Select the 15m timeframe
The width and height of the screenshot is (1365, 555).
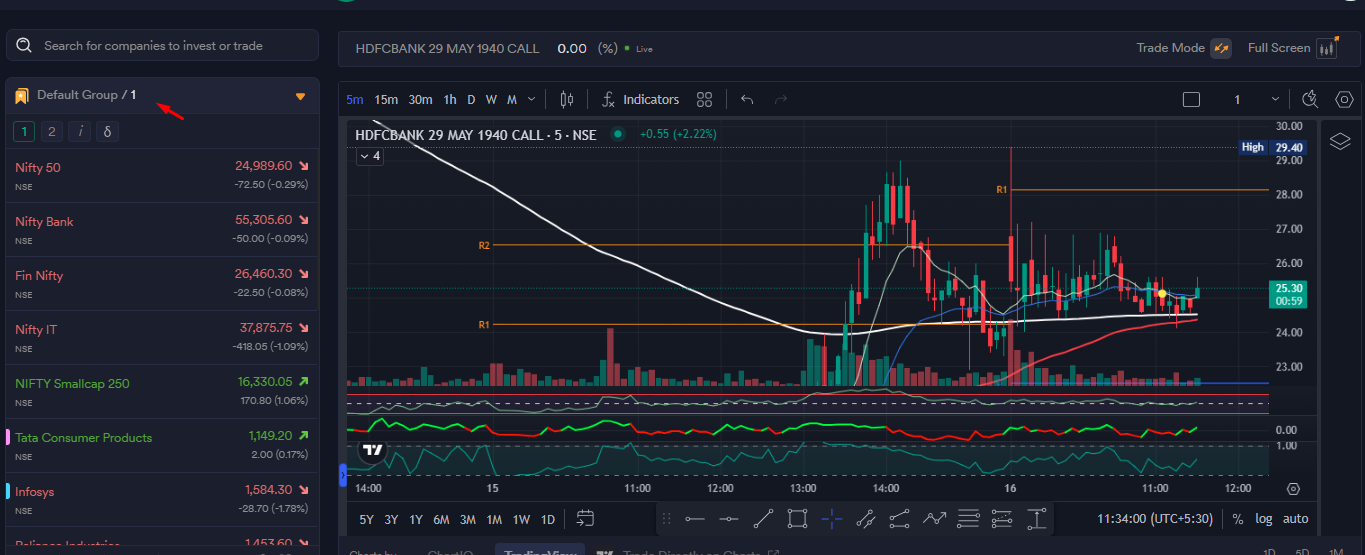[x=386, y=99]
